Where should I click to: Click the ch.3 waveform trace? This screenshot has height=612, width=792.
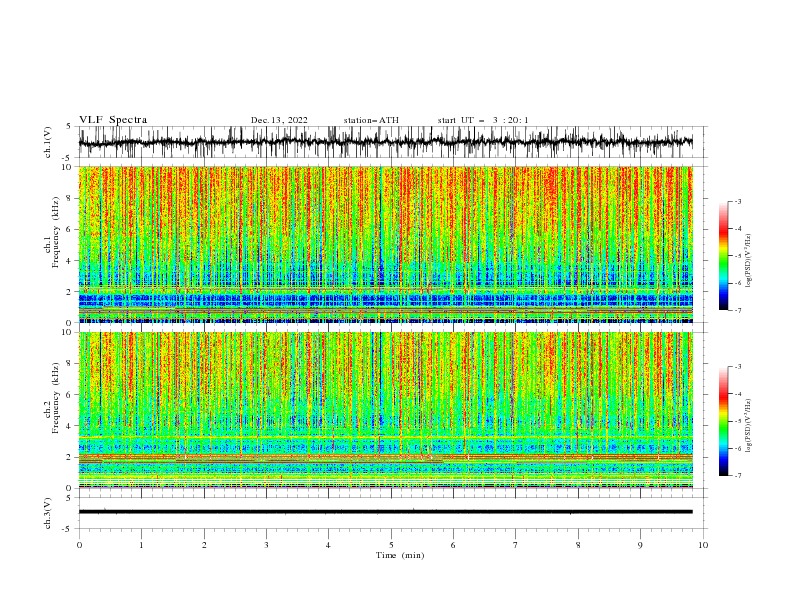coord(385,512)
